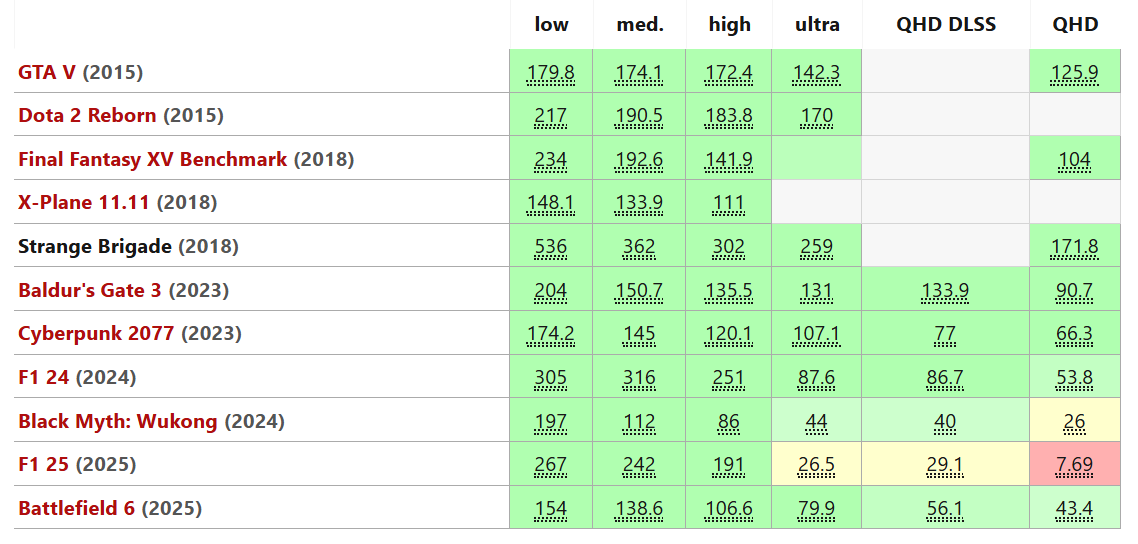Open Final Fantasy XV Benchmark link

click(x=152, y=159)
